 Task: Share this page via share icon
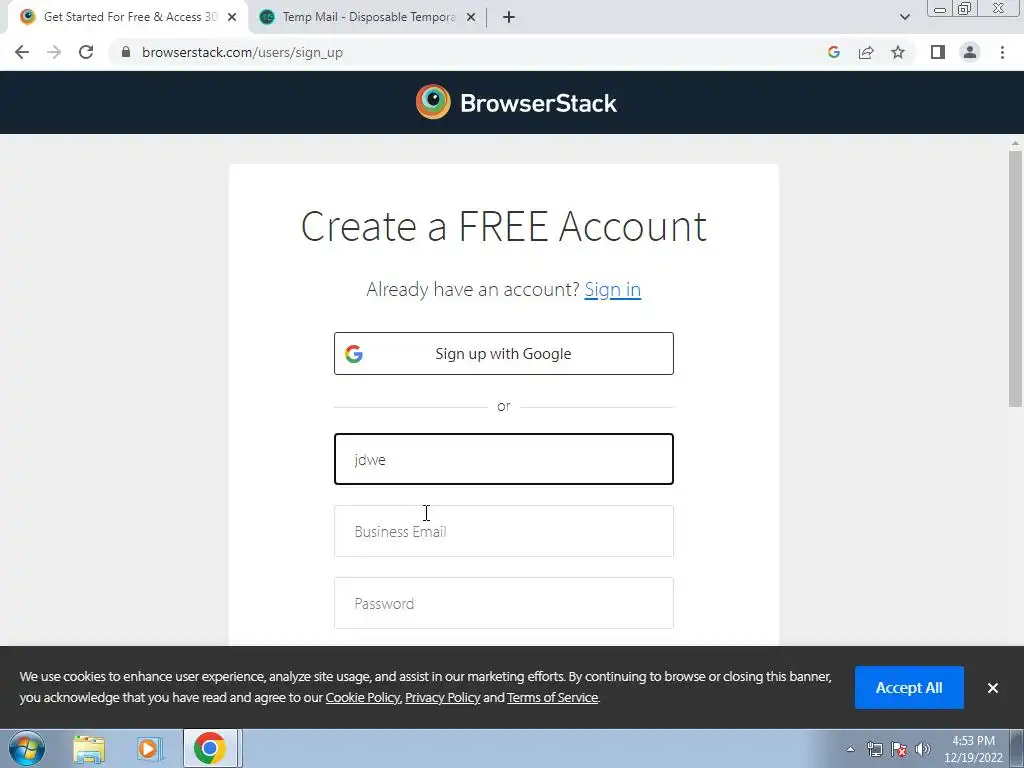pyautogui.click(x=866, y=52)
